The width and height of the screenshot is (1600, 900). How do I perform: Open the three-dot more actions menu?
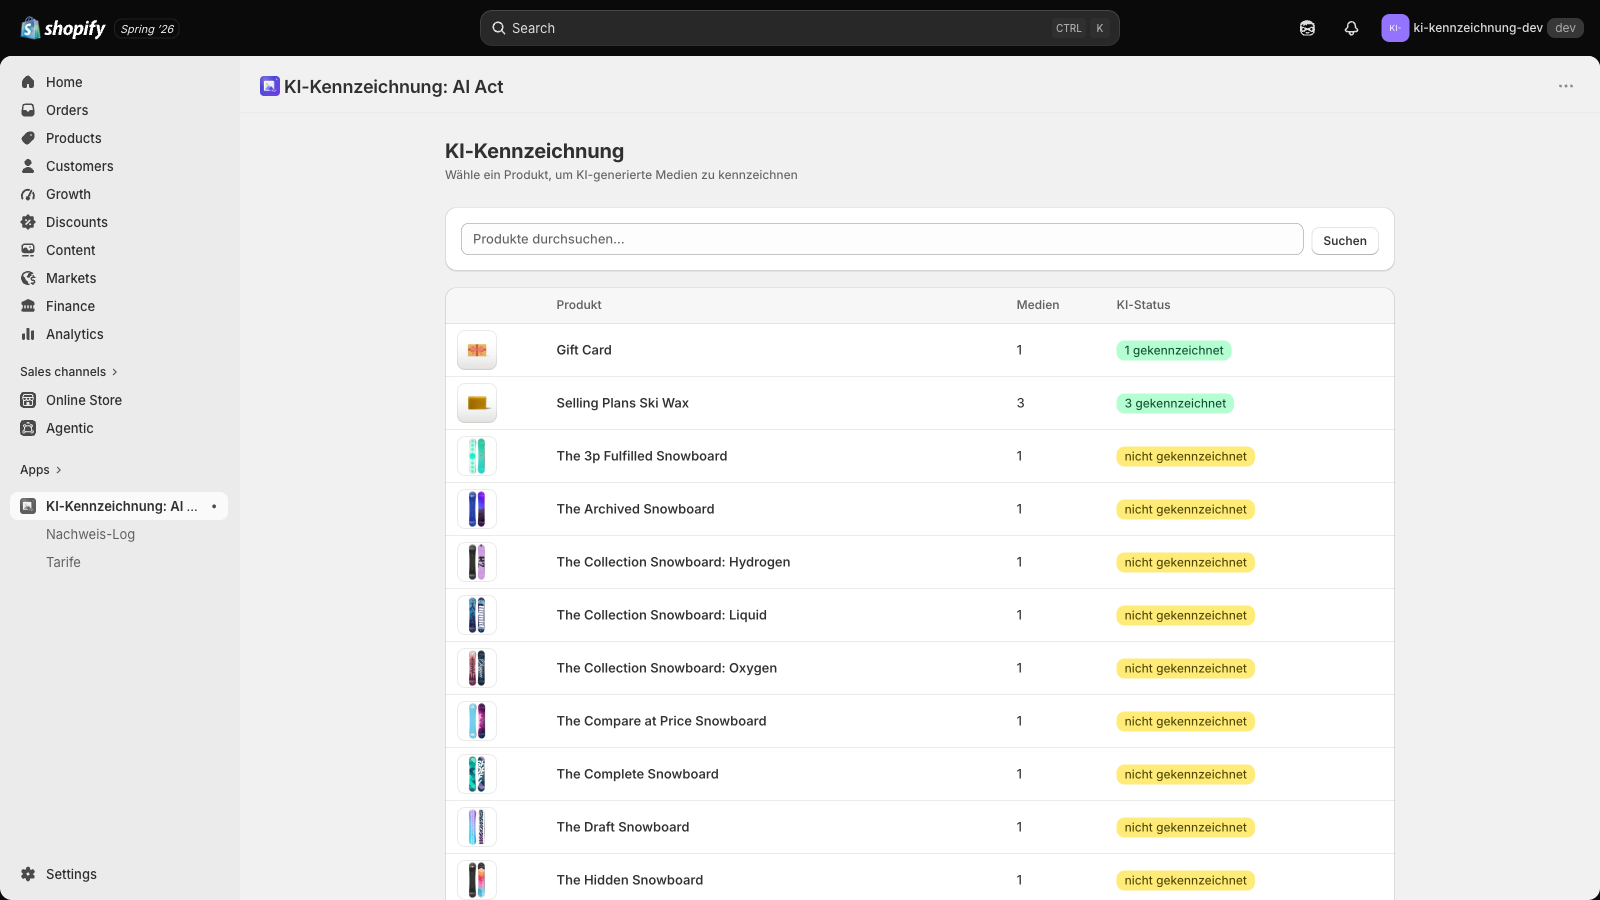(x=1566, y=86)
